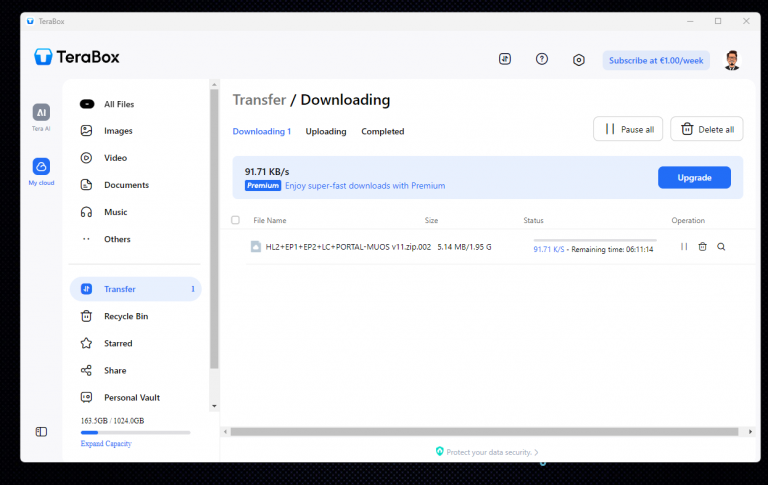This screenshot has width=768, height=485.
Task: Click Pause all button
Action: click(628, 129)
